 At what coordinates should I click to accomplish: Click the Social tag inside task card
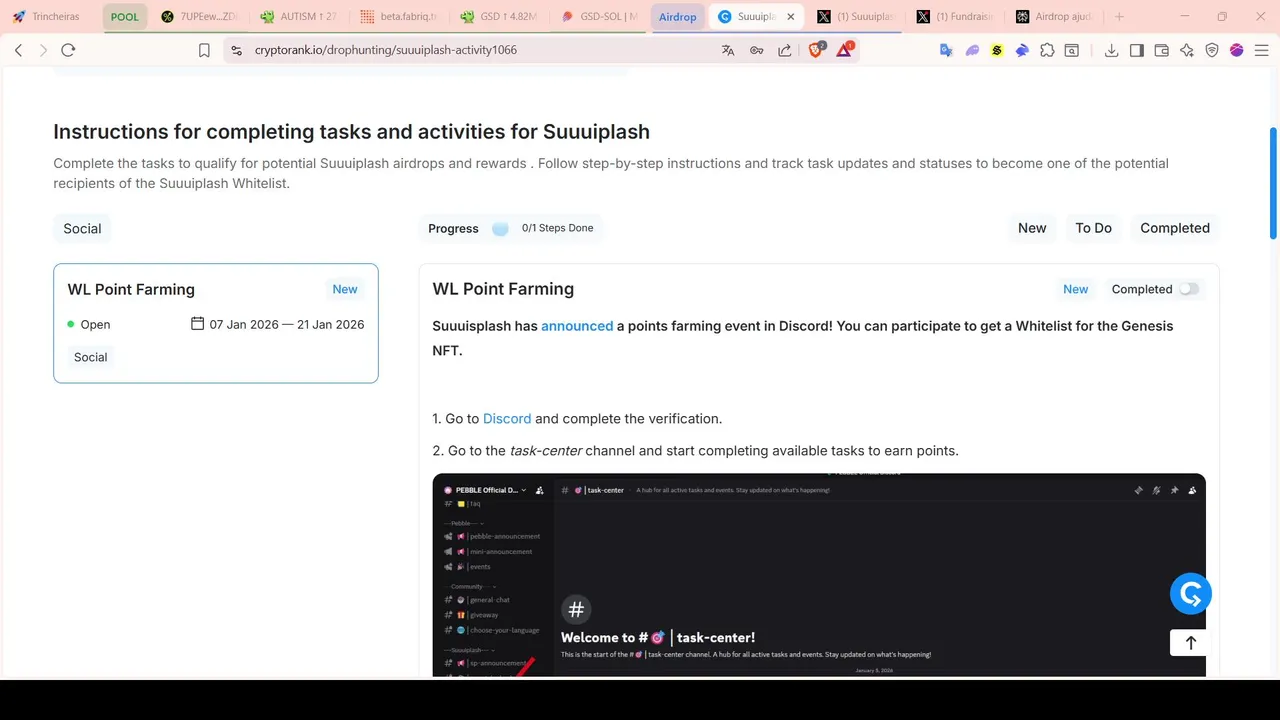point(90,357)
